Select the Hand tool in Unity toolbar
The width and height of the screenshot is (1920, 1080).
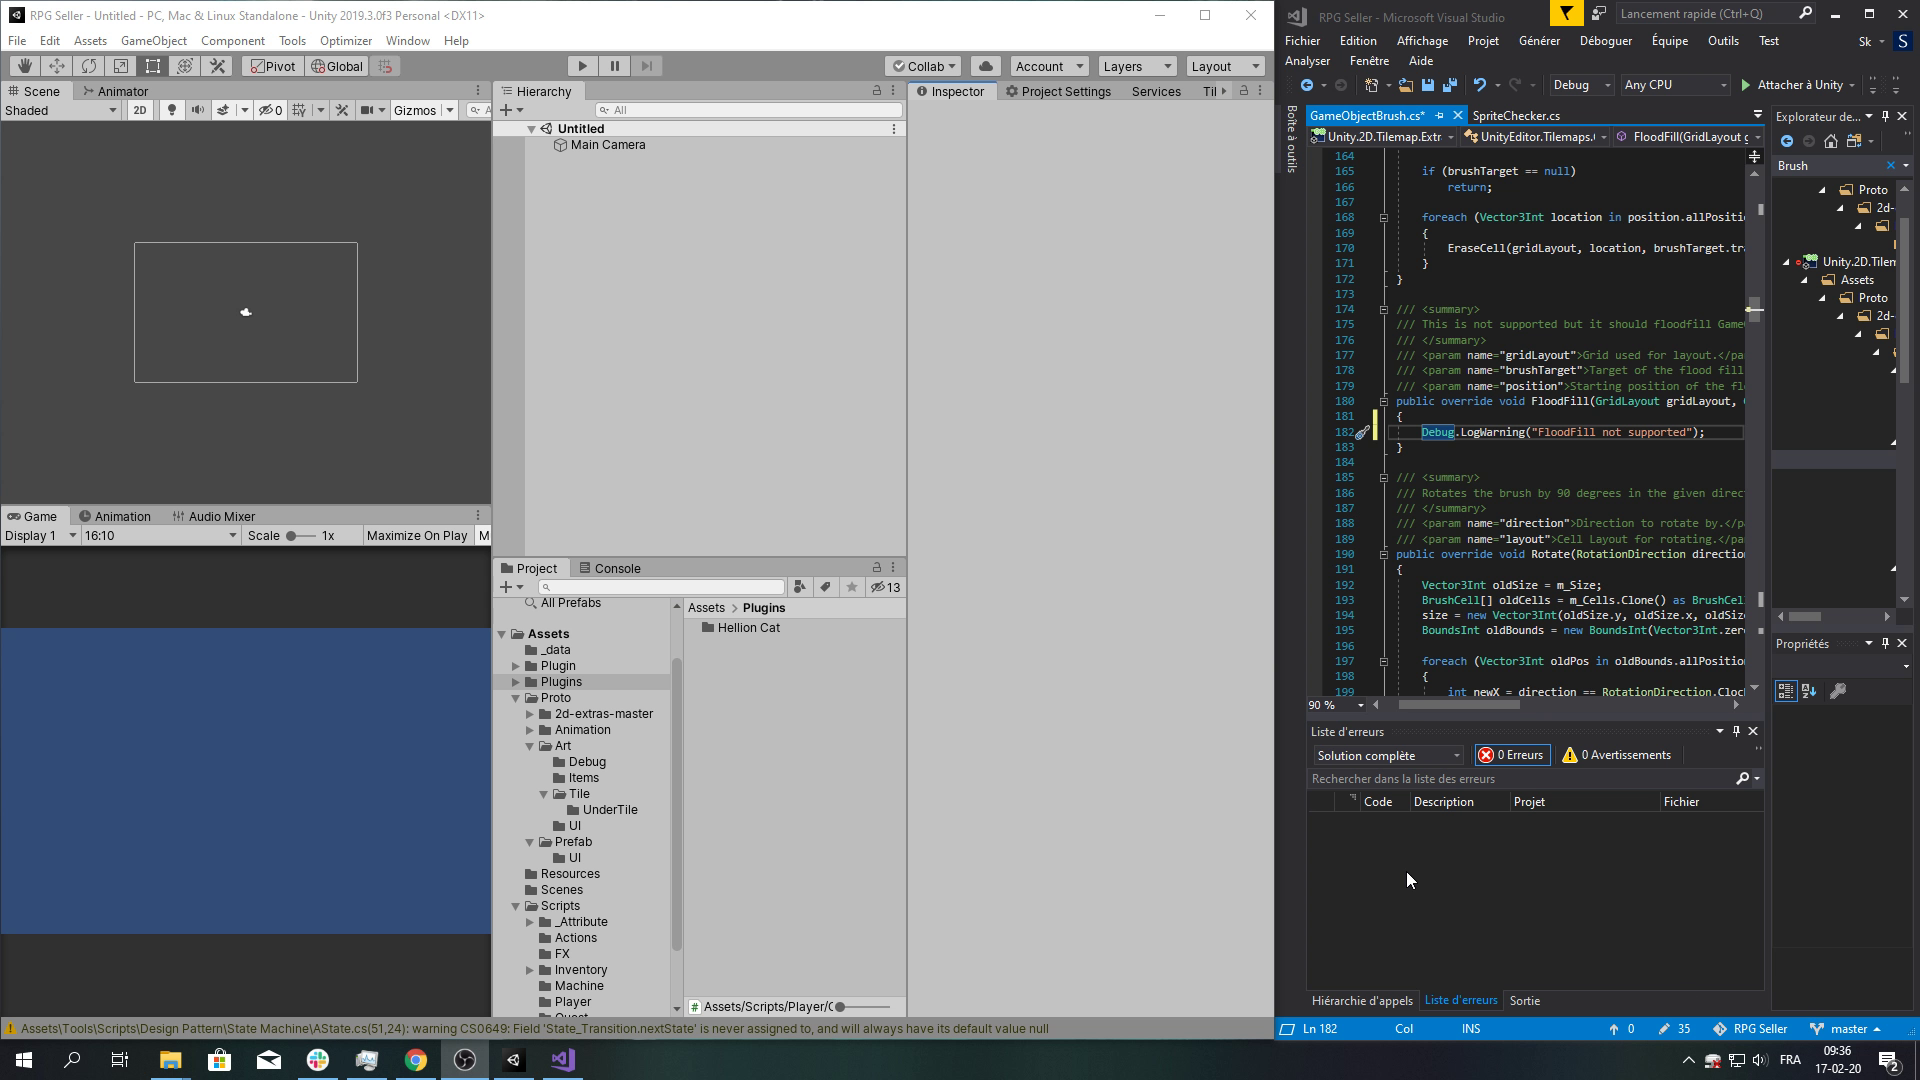(25, 66)
